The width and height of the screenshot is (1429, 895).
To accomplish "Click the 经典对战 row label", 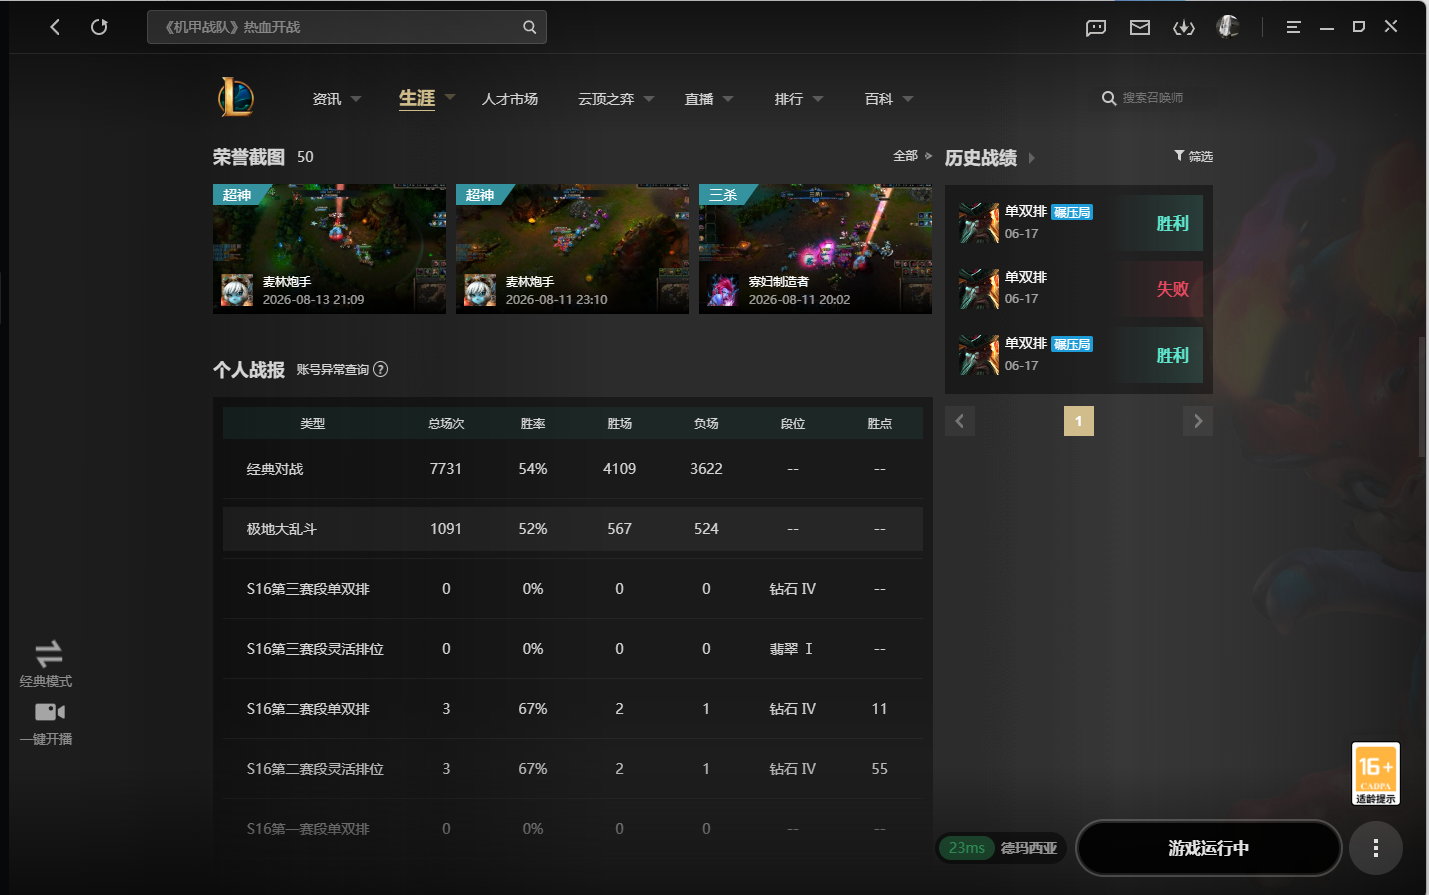I will (275, 469).
